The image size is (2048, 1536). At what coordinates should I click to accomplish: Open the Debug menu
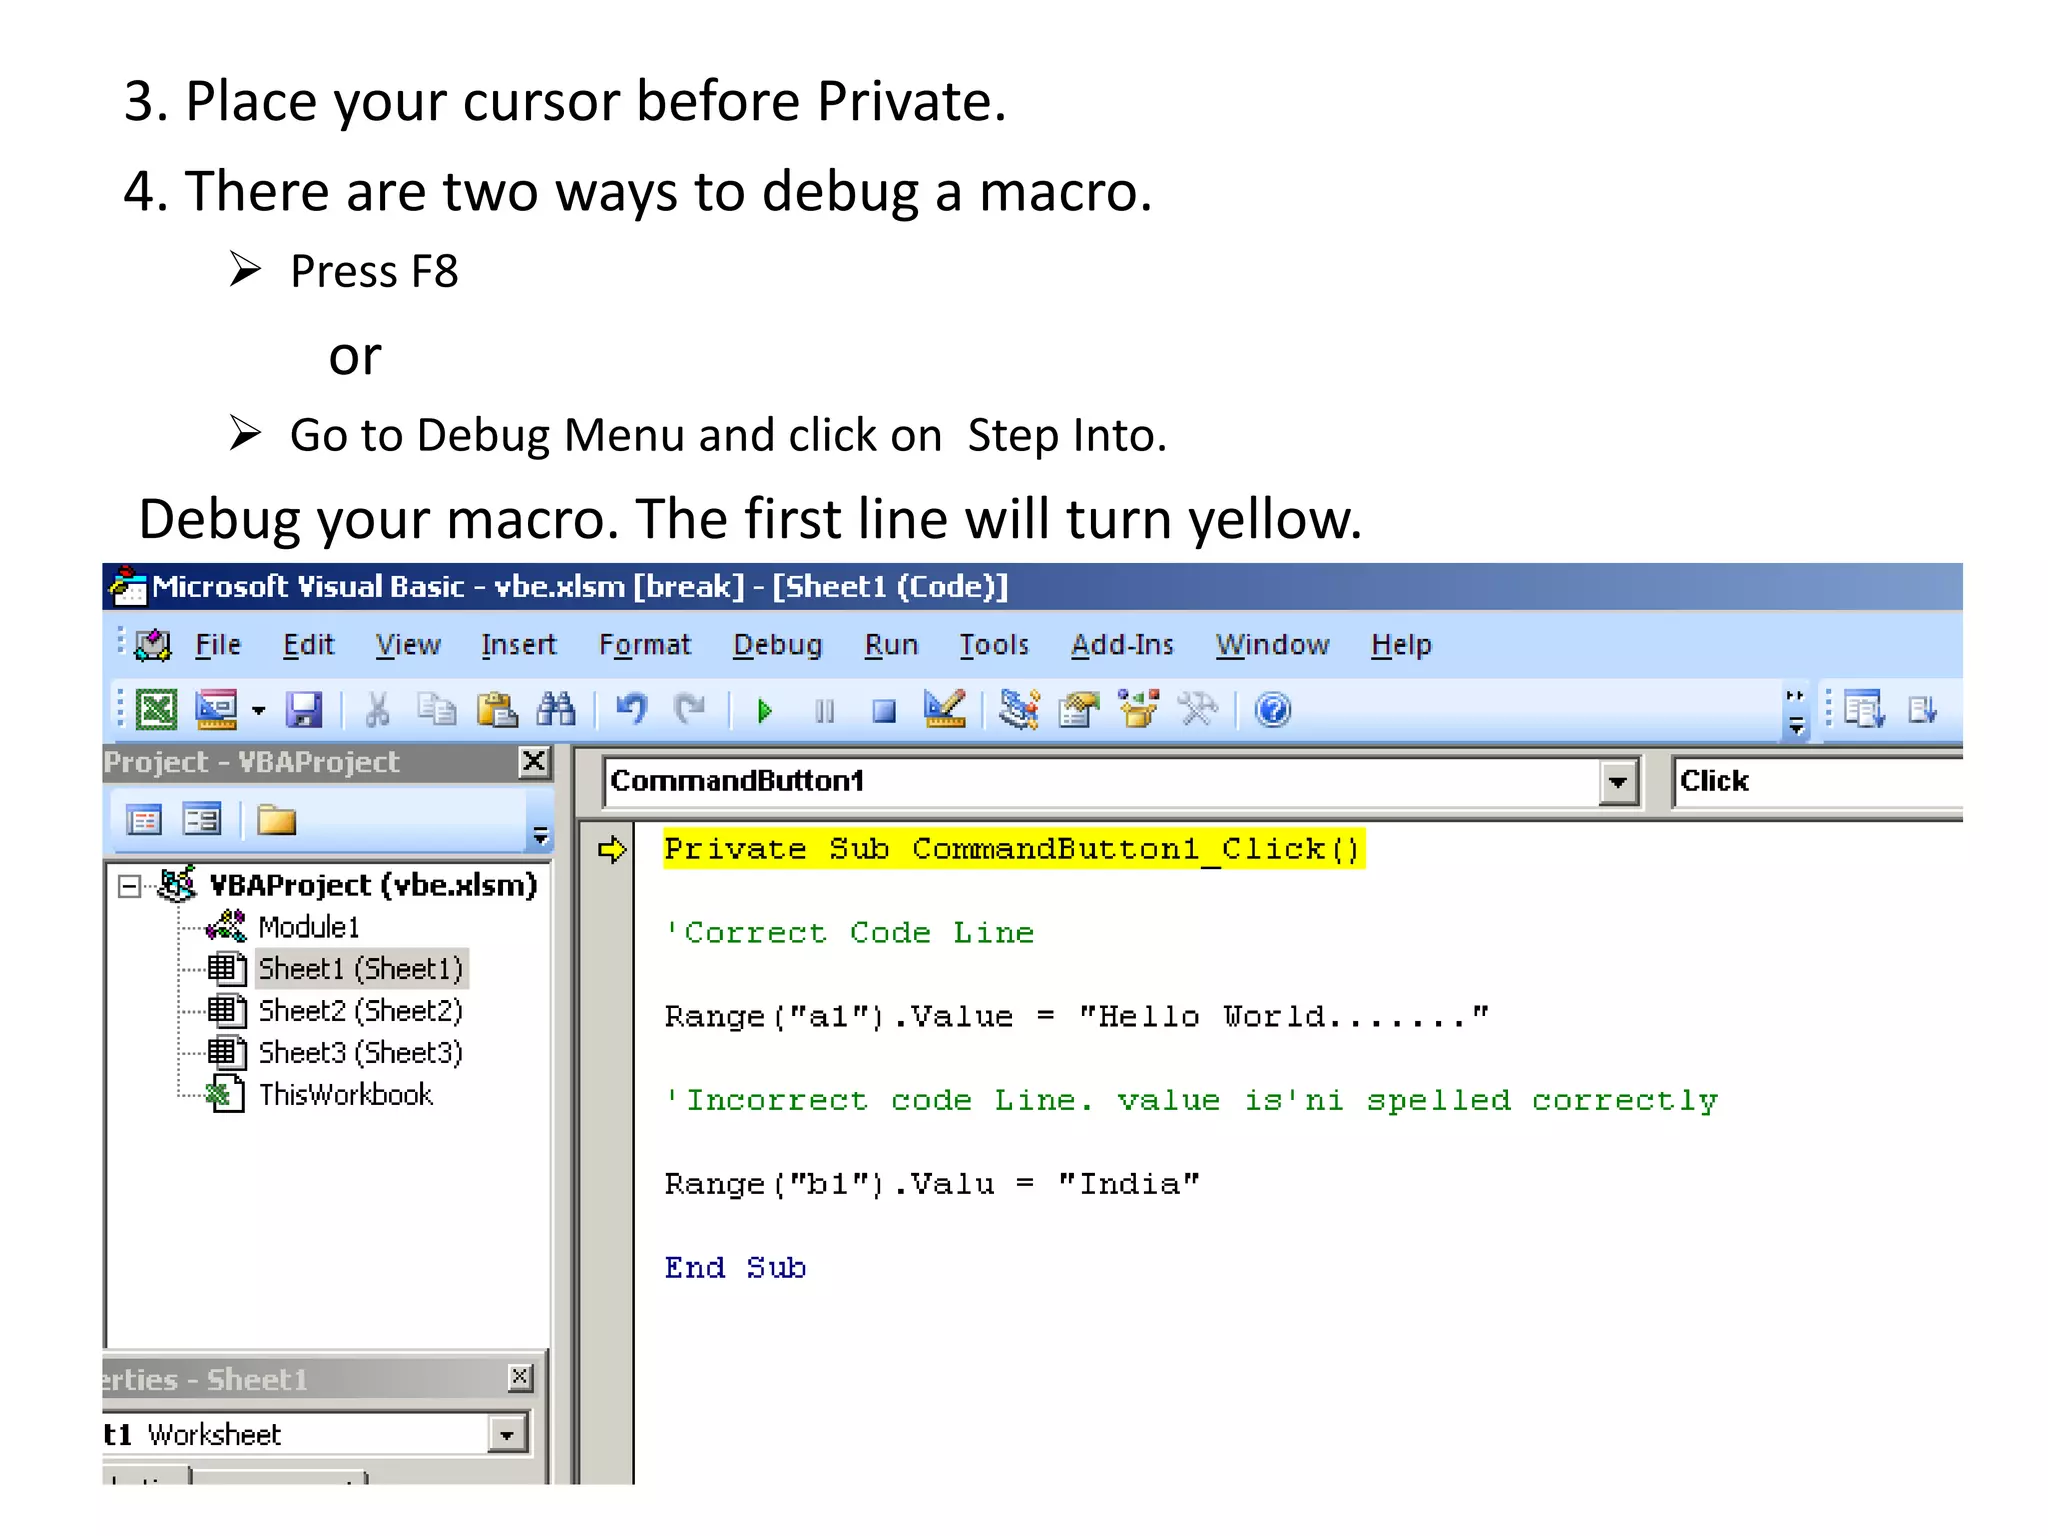pyautogui.click(x=777, y=645)
